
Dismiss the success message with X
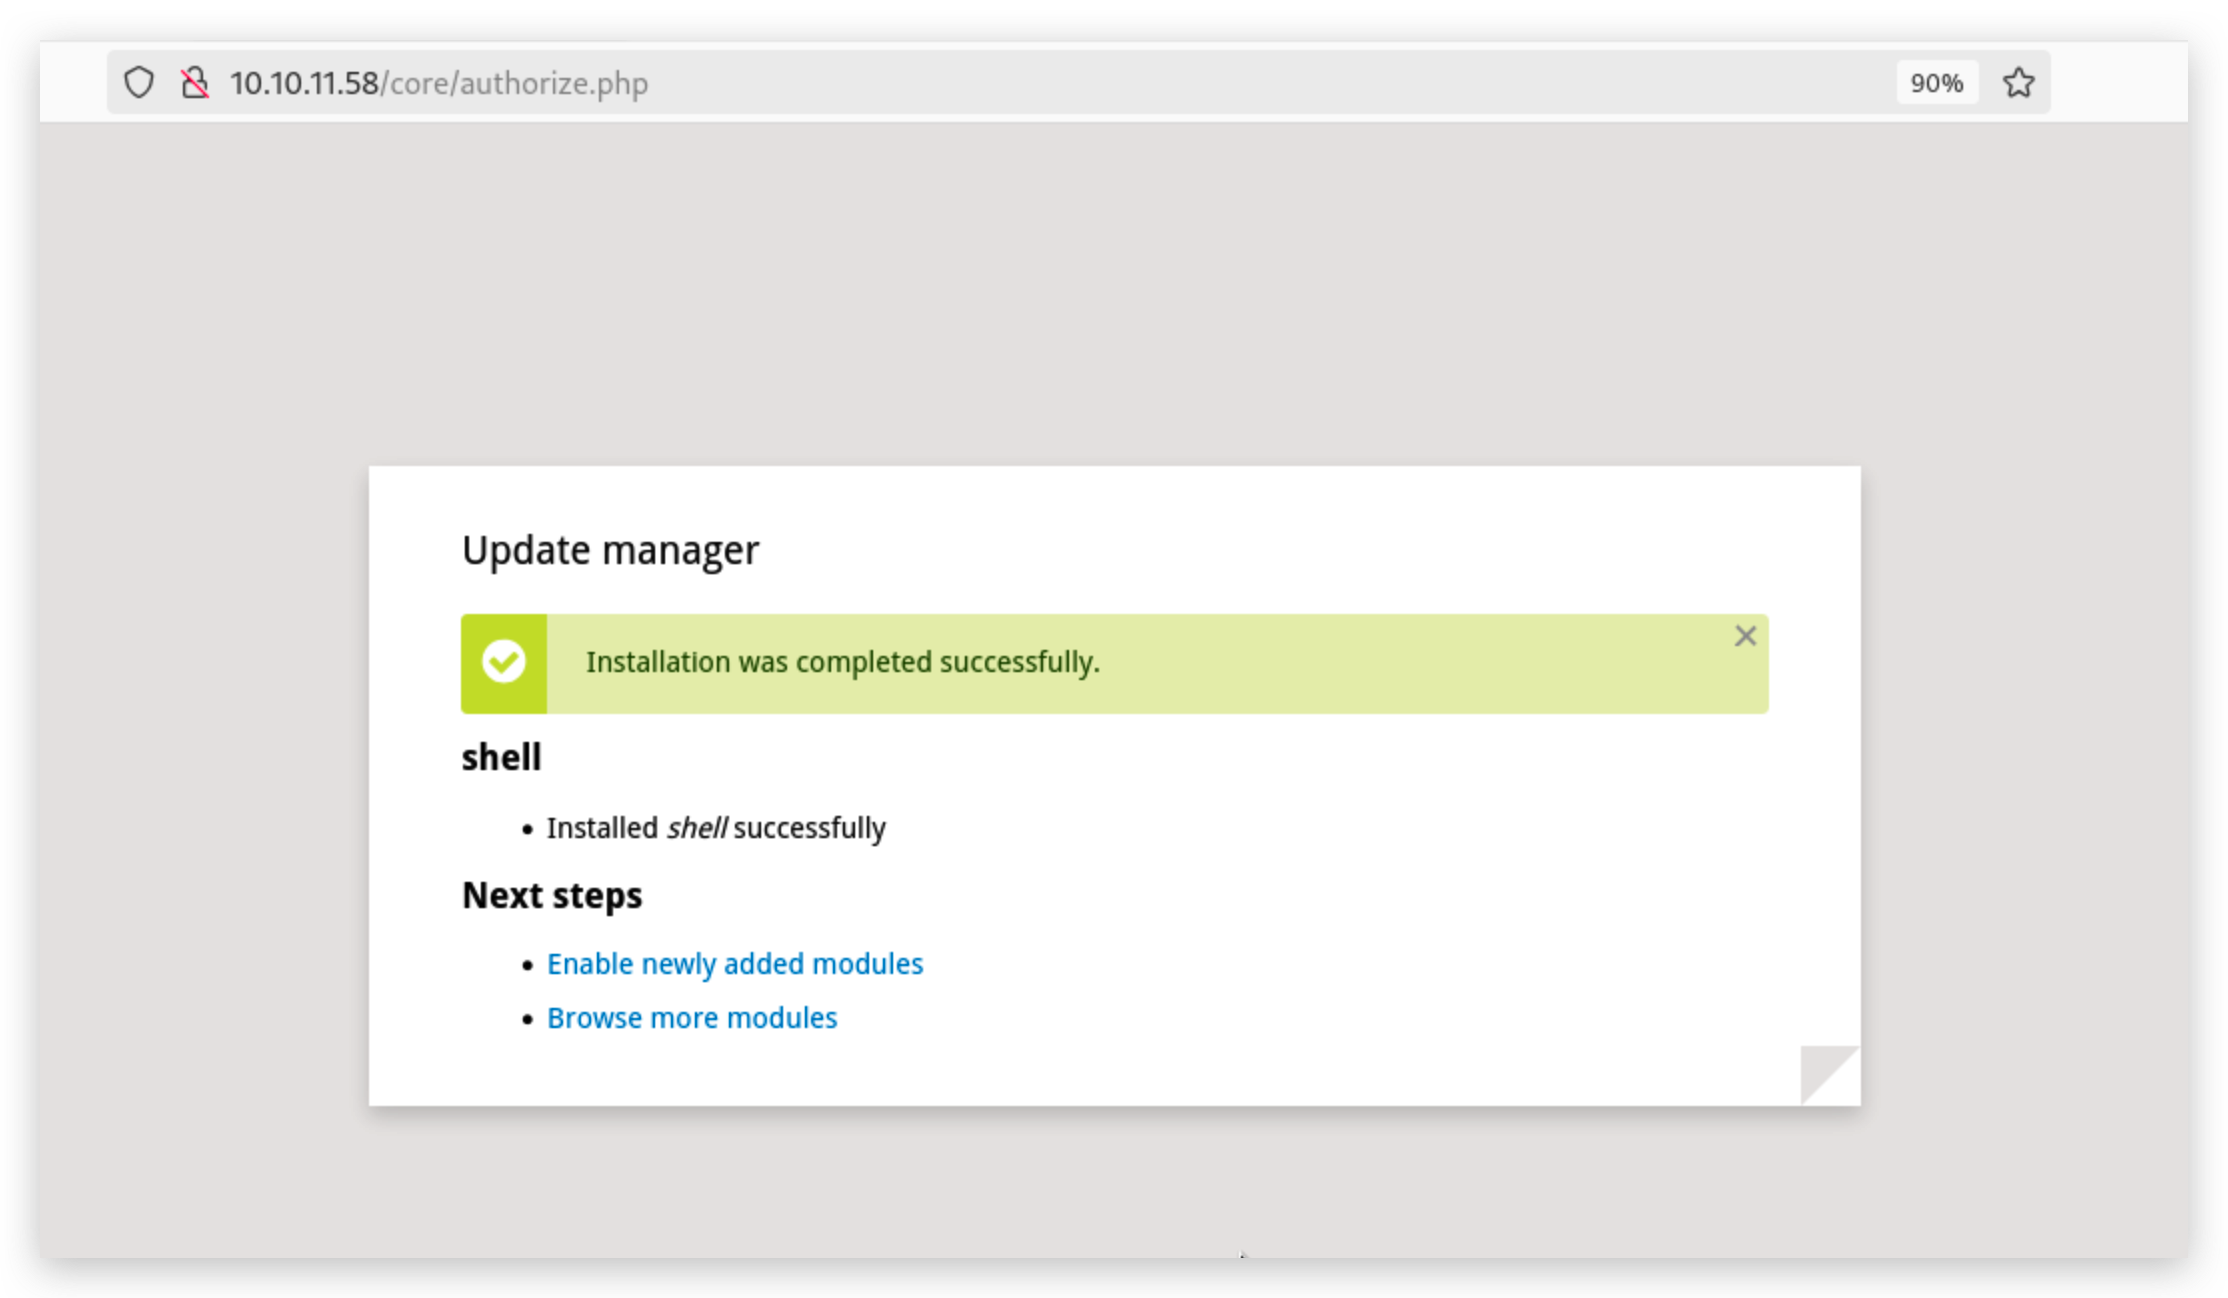click(x=1745, y=636)
